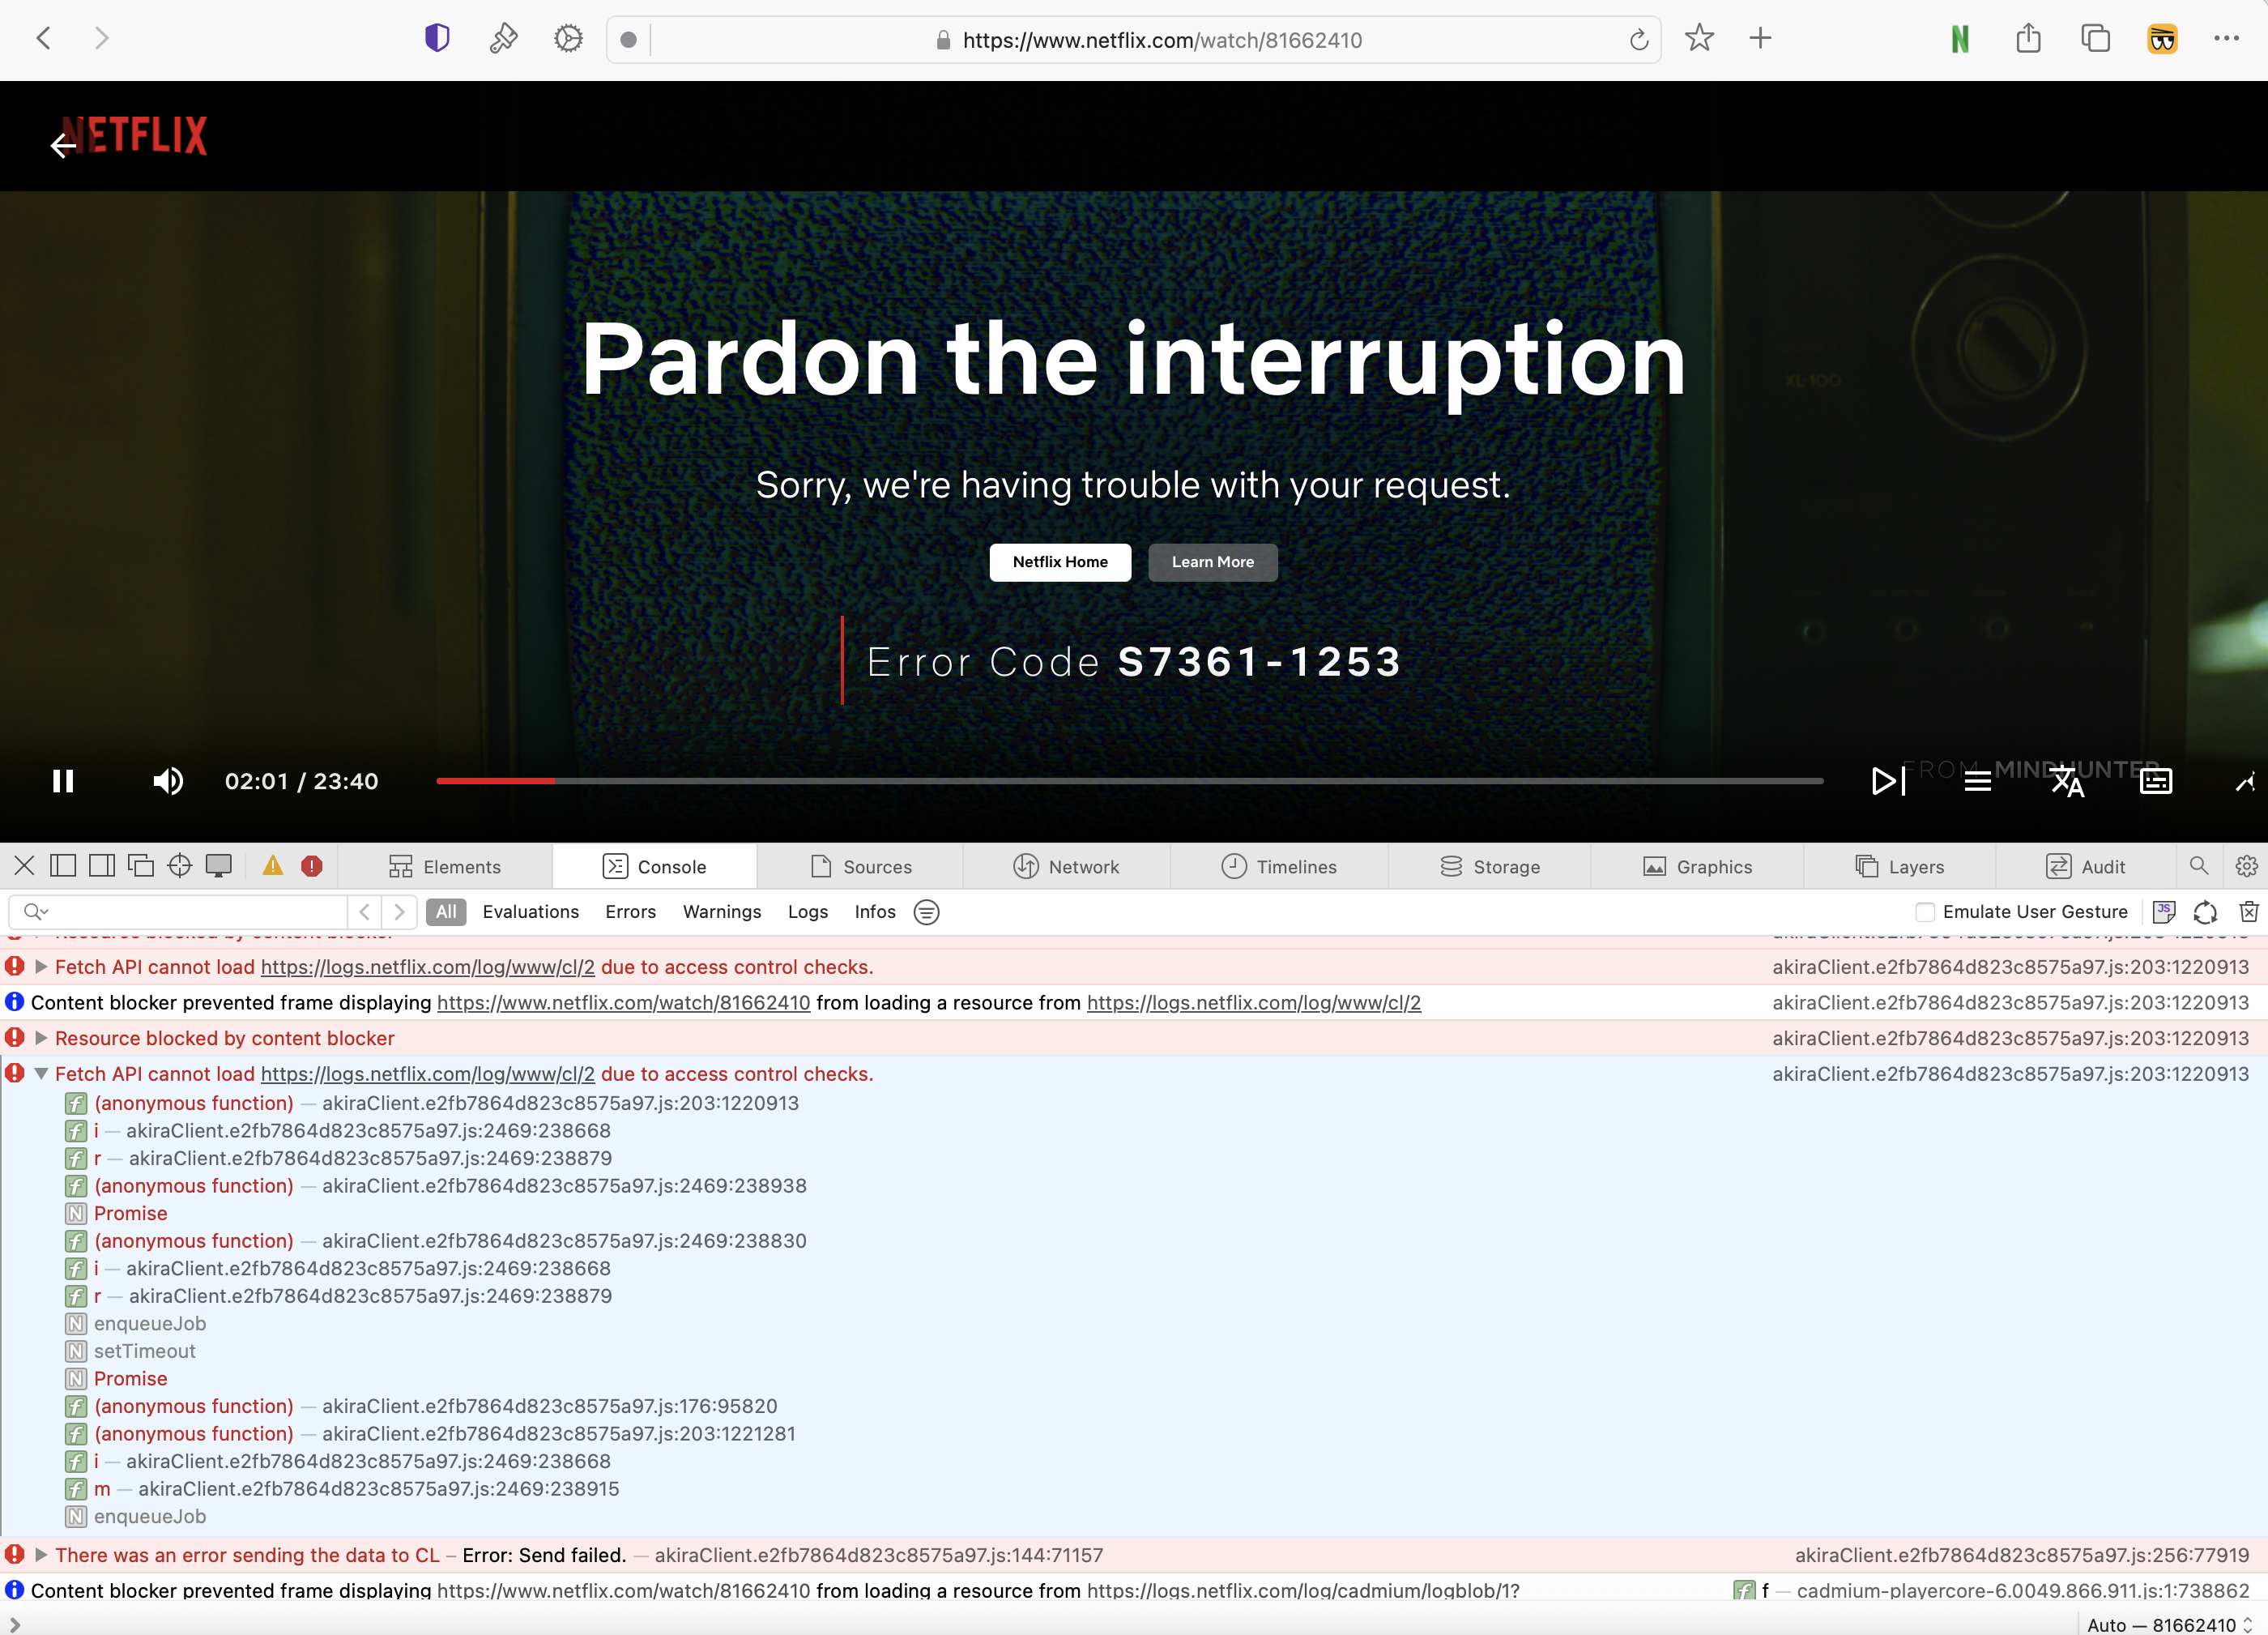Toggle the Warnings console filter
Screen dimensions: 2268x1635
pyautogui.click(x=721, y=912)
